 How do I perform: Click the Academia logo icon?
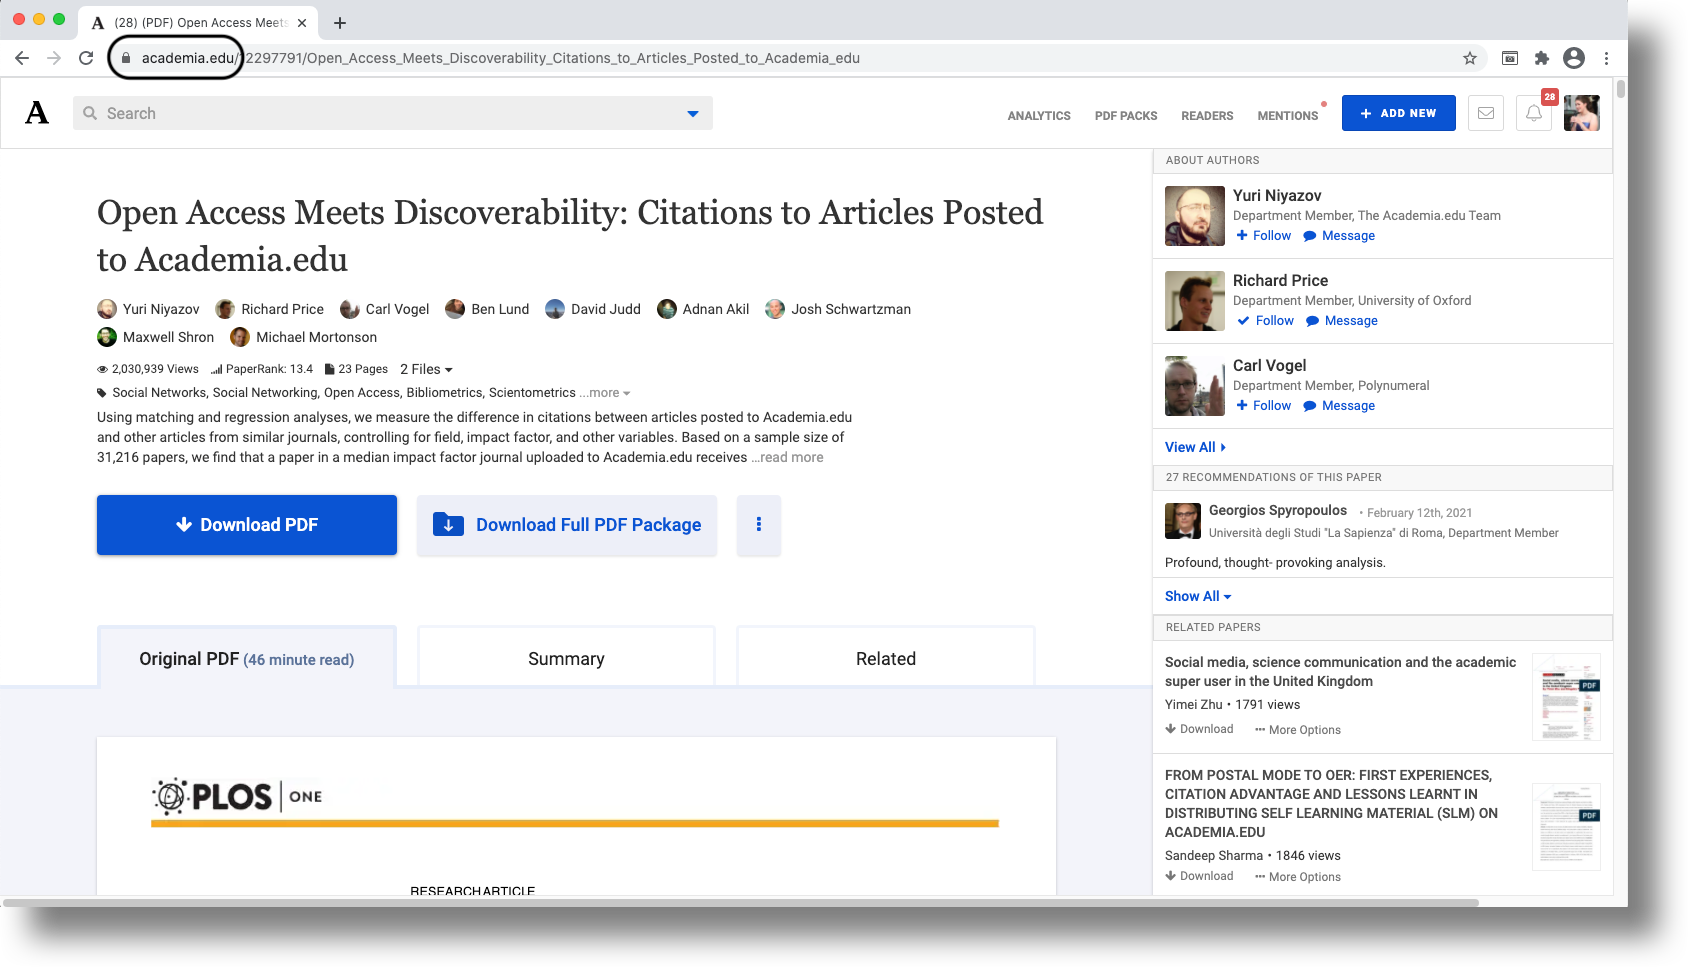(x=37, y=113)
